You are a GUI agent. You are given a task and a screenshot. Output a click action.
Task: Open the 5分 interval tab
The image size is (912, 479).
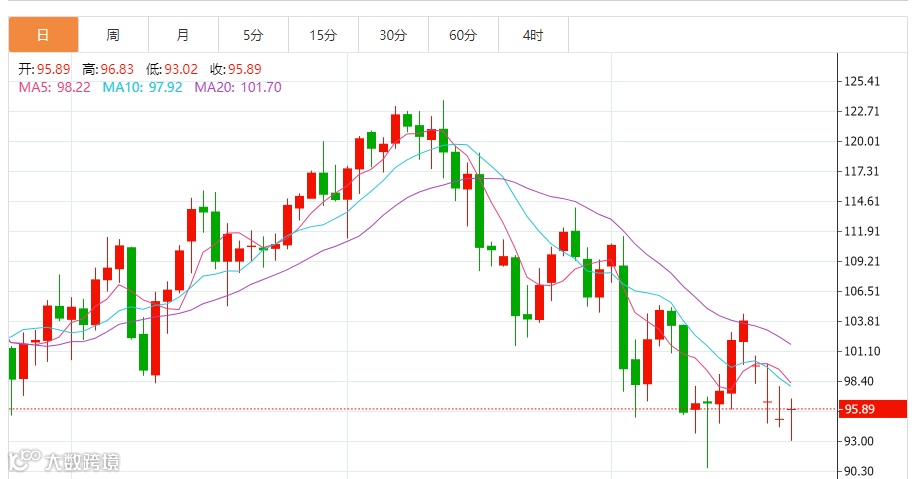click(253, 35)
